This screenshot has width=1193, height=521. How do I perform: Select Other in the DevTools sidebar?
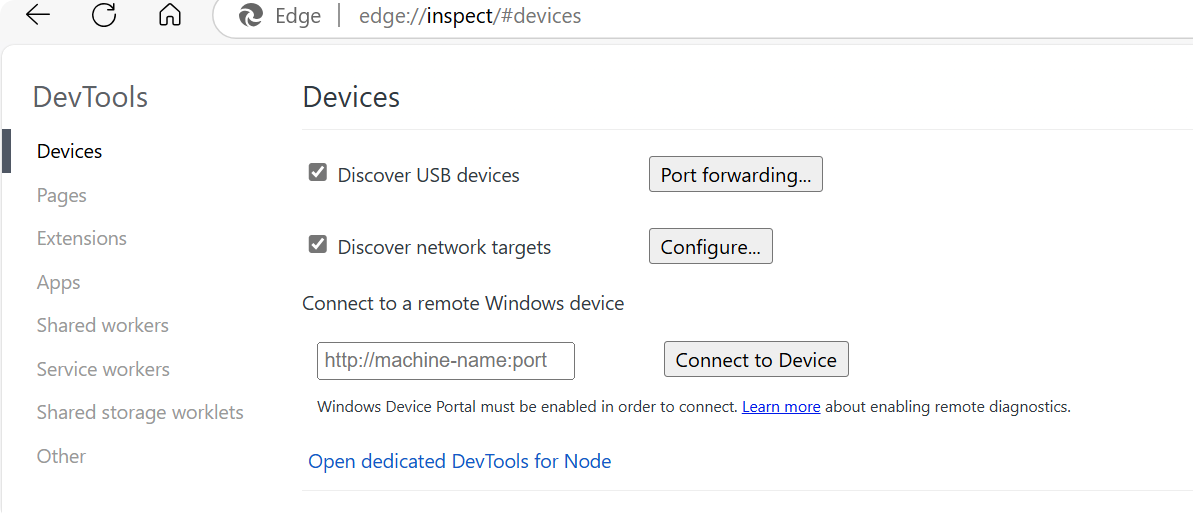(x=61, y=456)
